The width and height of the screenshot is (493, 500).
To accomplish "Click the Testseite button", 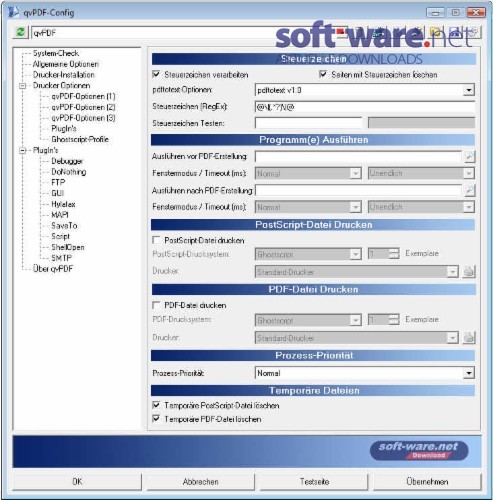I will pos(314,481).
